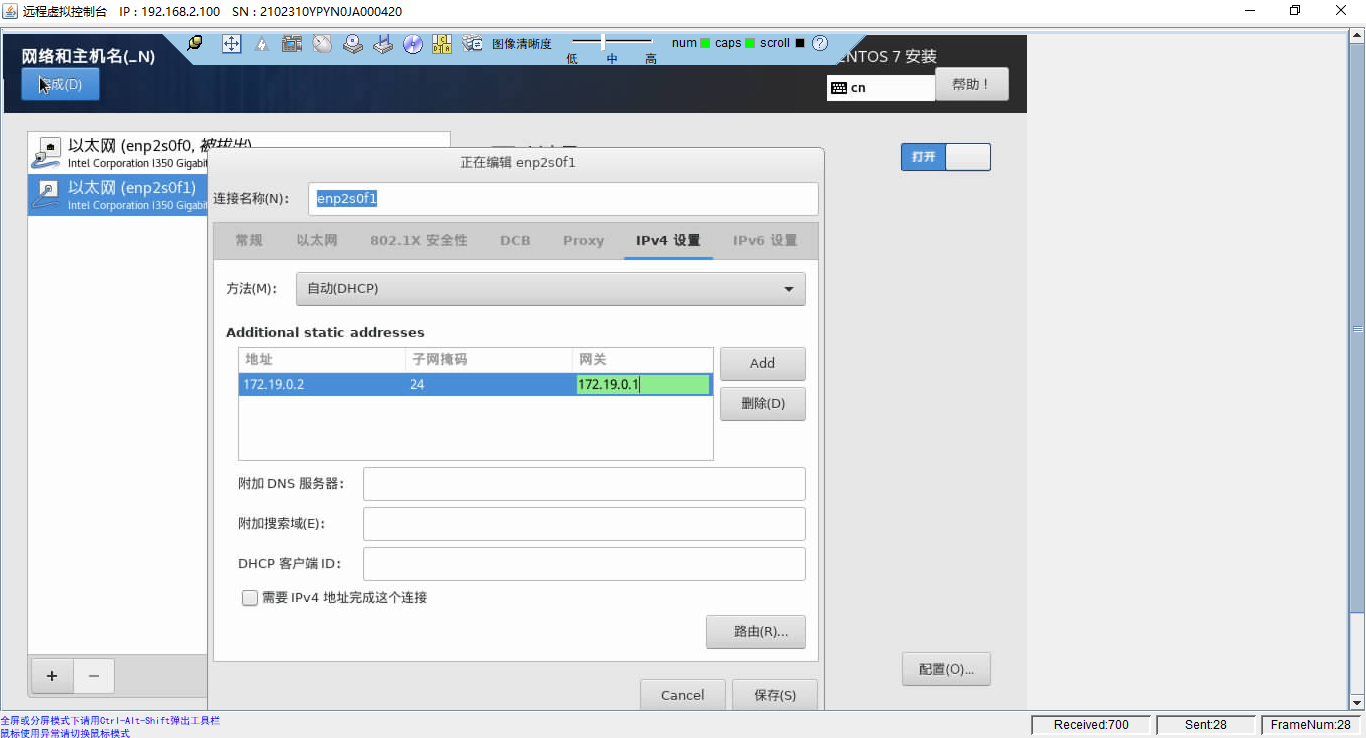Viewport: 1366px width, 738px height.
Task: Click the plus button to add a network device
Action: pos(52,676)
